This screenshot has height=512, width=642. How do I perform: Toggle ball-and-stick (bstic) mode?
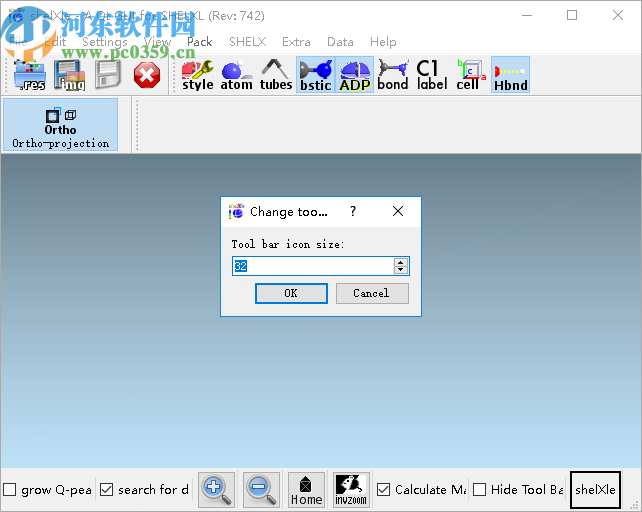pos(315,75)
